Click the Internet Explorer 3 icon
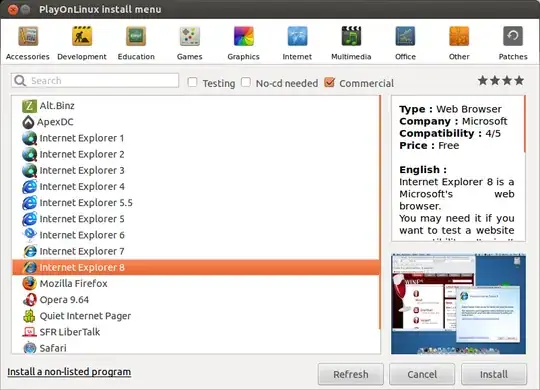The width and height of the screenshot is (540, 390). coord(30,171)
